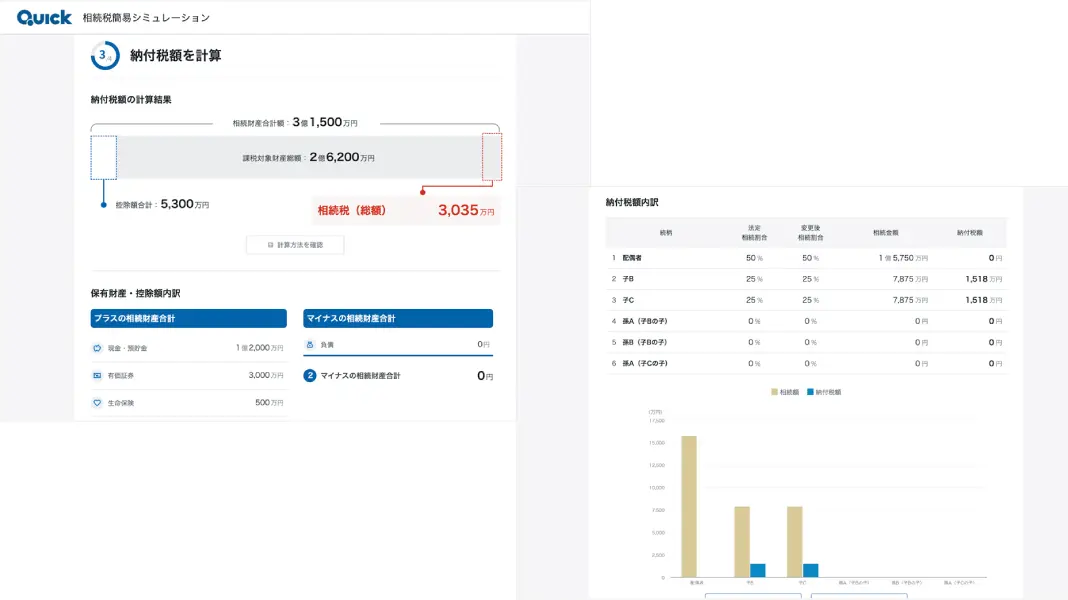Click the 孫A（子Cの子） row
1068x600 pixels.
(x=806, y=364)
